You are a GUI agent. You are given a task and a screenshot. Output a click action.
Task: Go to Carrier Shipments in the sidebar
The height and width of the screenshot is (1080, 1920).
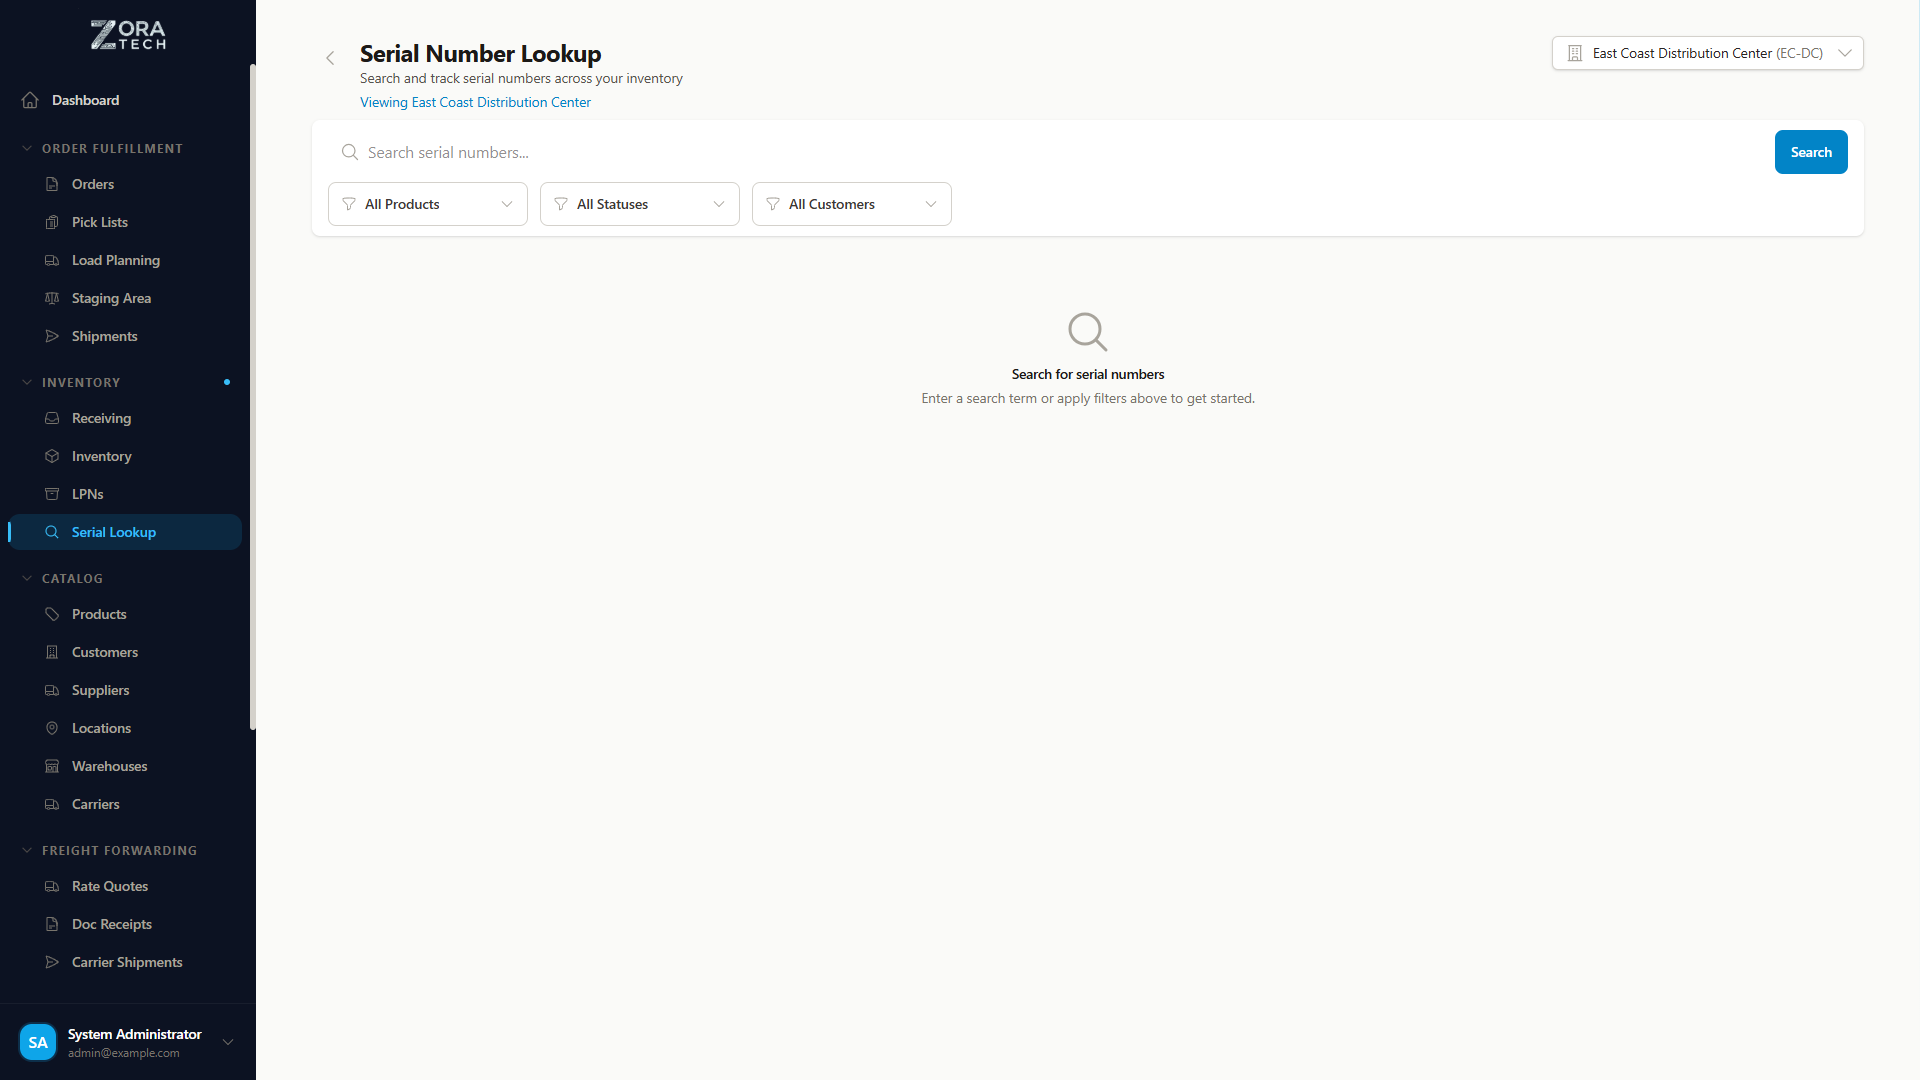point(127,962)
